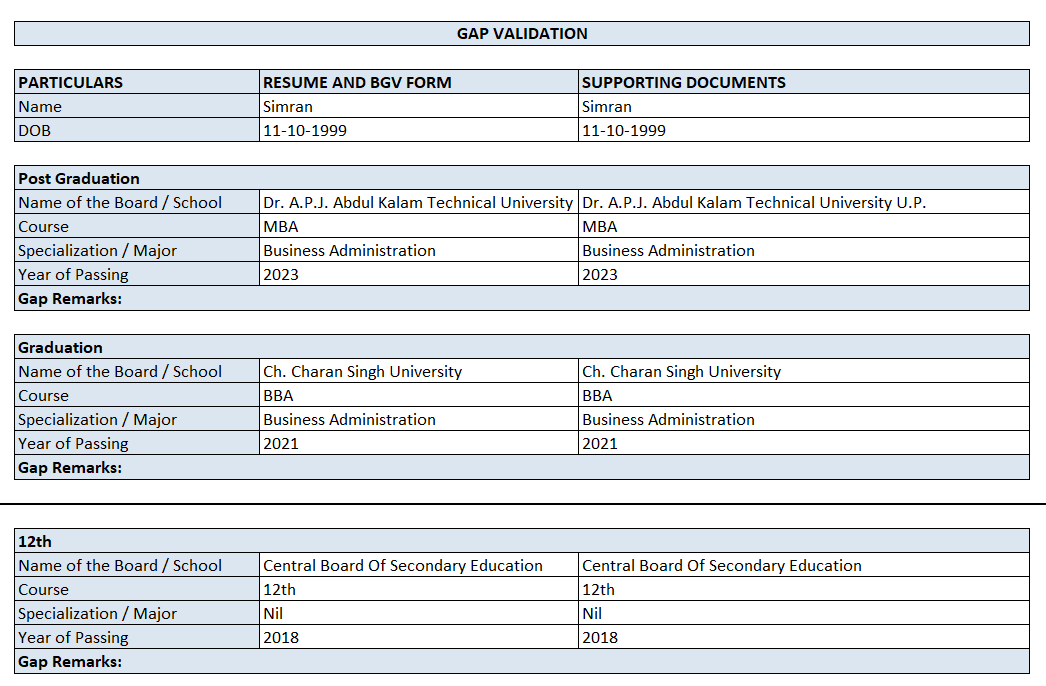
Task: Select 2018 in the resume column
Action: 418,637
